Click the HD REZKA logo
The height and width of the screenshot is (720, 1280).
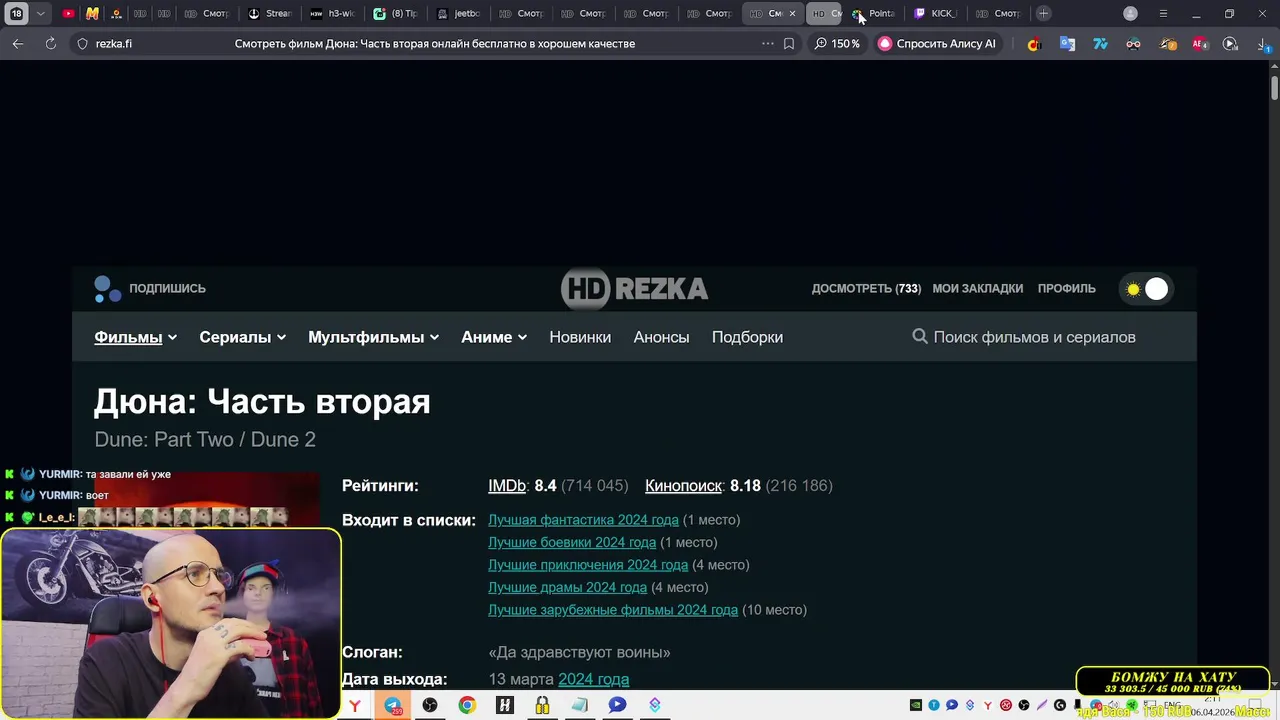tap(634, 289)
